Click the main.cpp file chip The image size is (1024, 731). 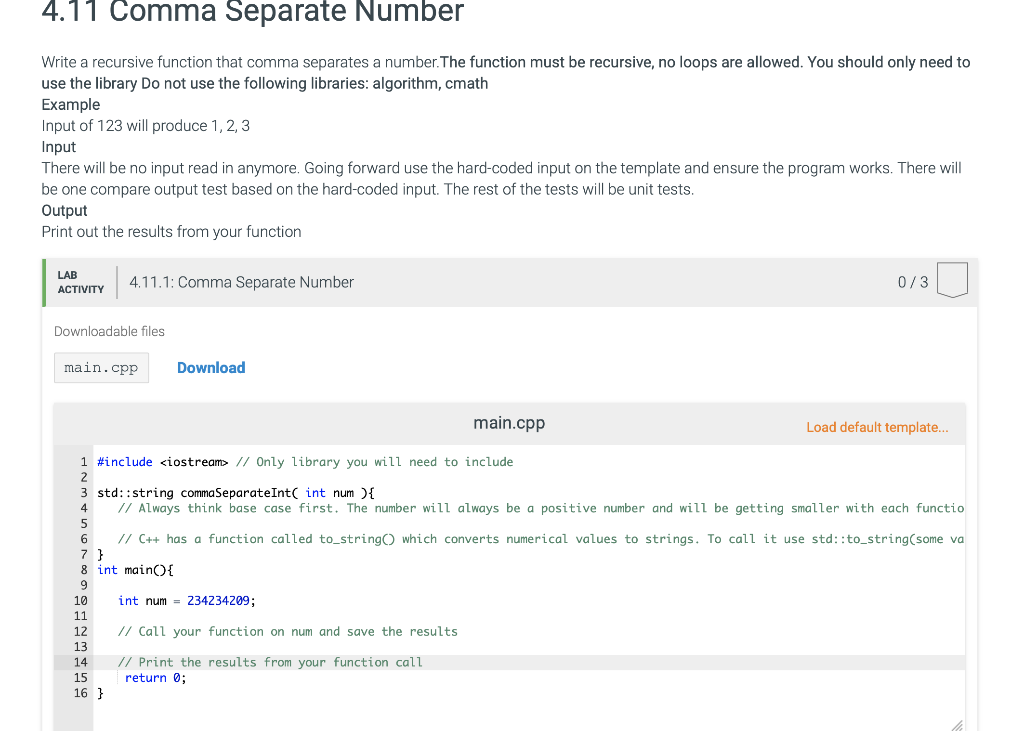pos(101,367)
